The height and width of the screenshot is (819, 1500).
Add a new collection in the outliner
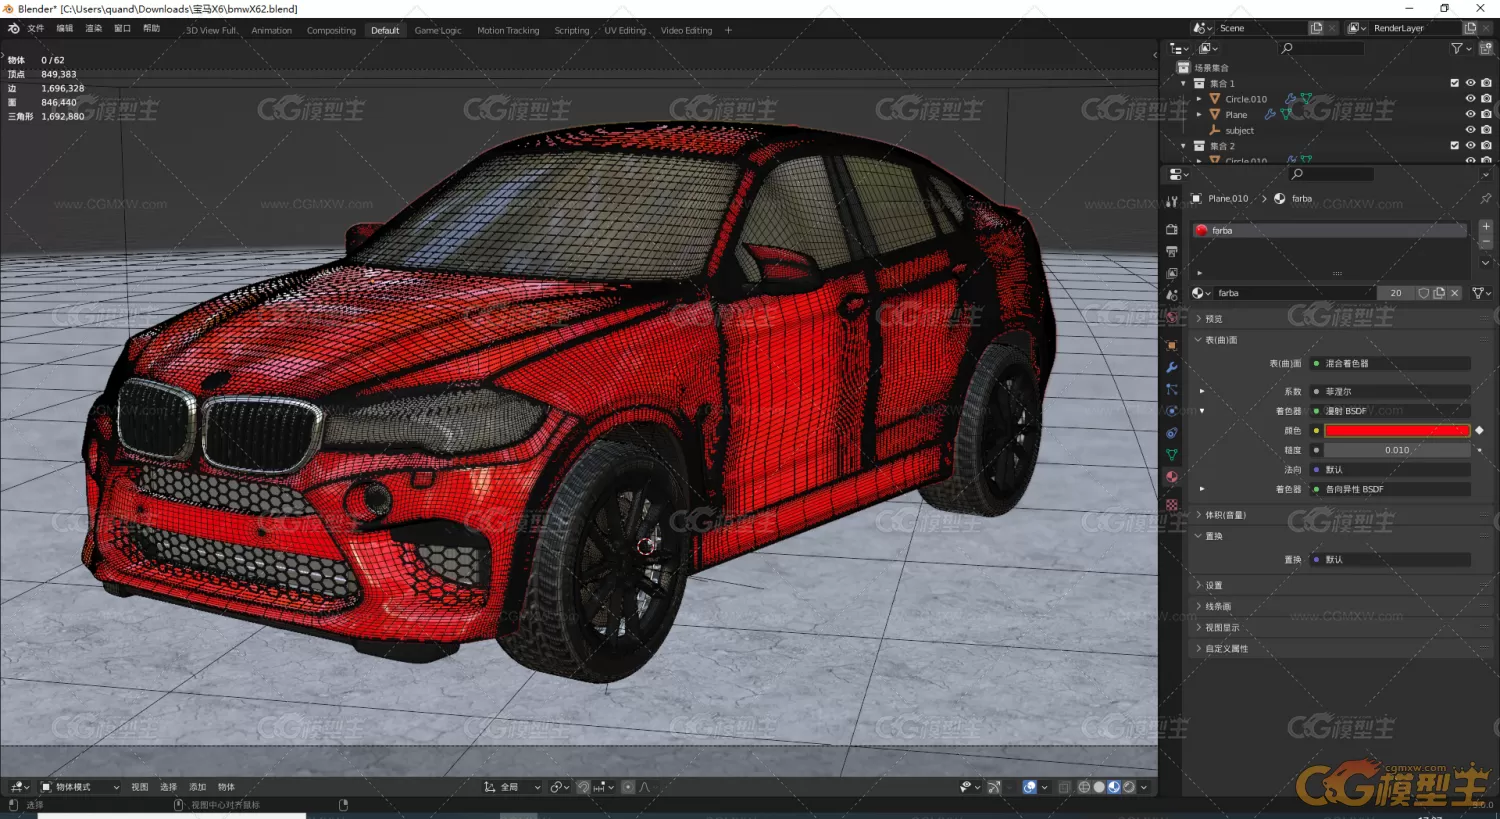click(1485, 48)
